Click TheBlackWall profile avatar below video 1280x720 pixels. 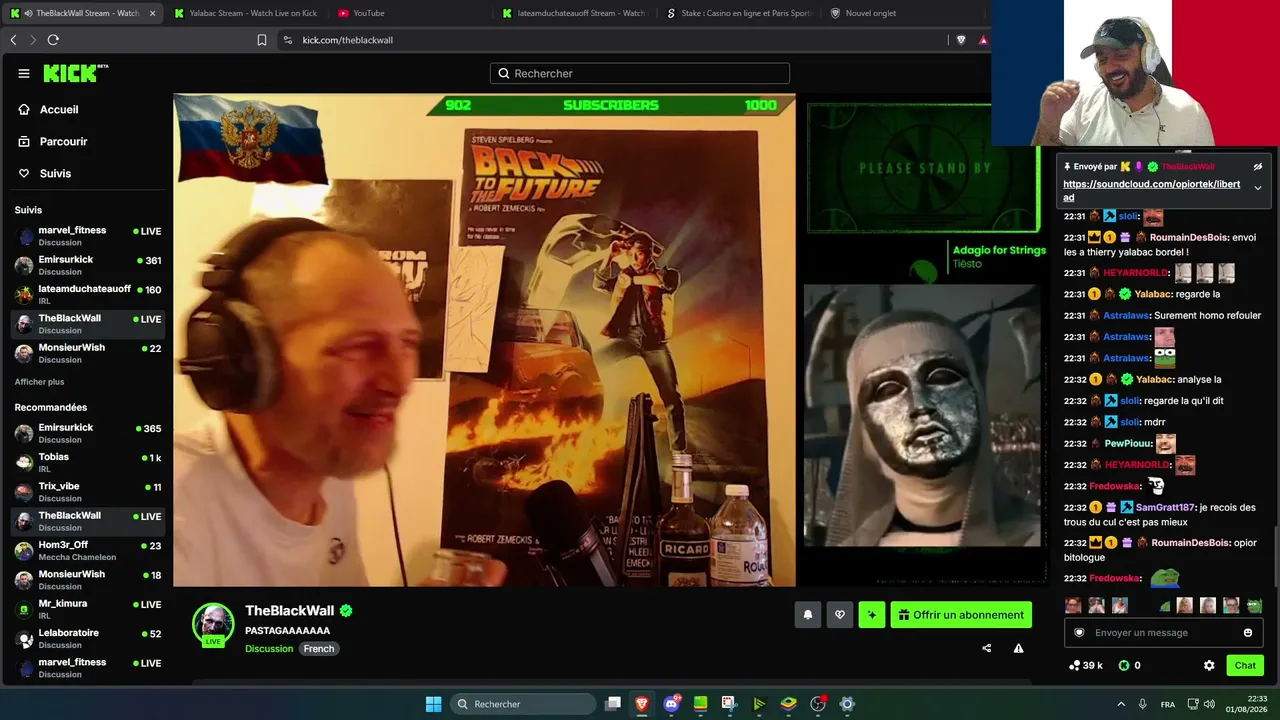(213, 624)
